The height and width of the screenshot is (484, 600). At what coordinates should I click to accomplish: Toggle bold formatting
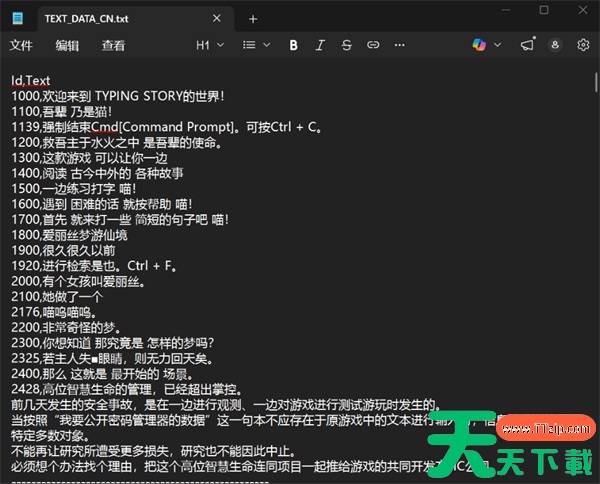(293, 45)
